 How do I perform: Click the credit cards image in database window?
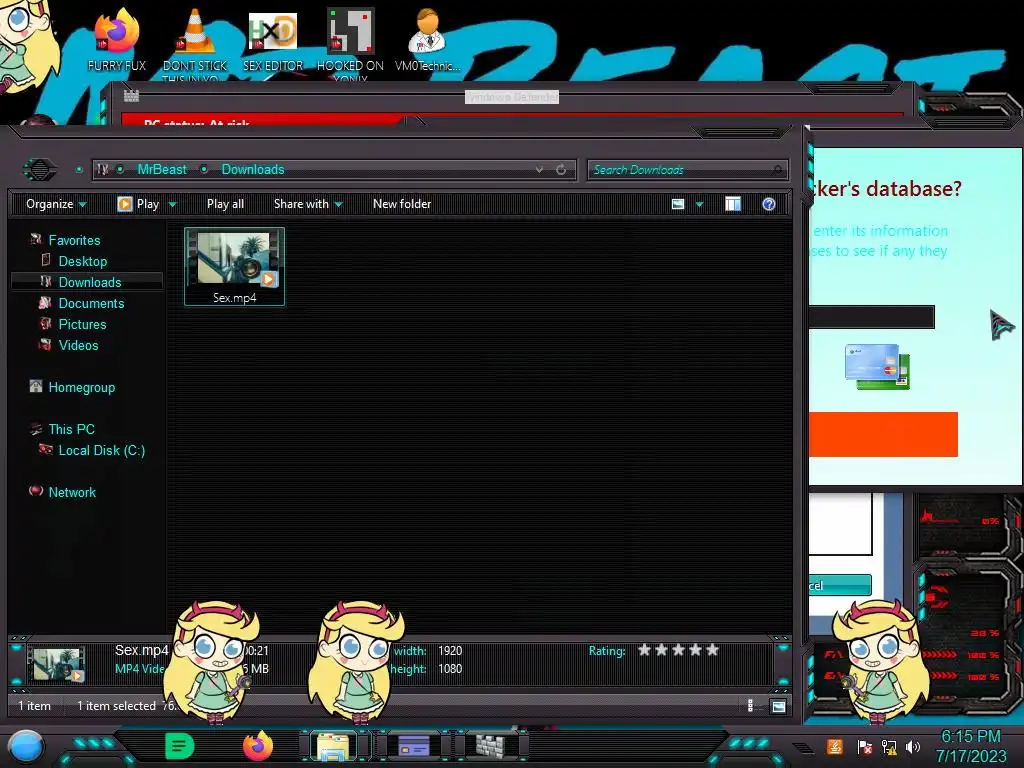tap(878, 367)
